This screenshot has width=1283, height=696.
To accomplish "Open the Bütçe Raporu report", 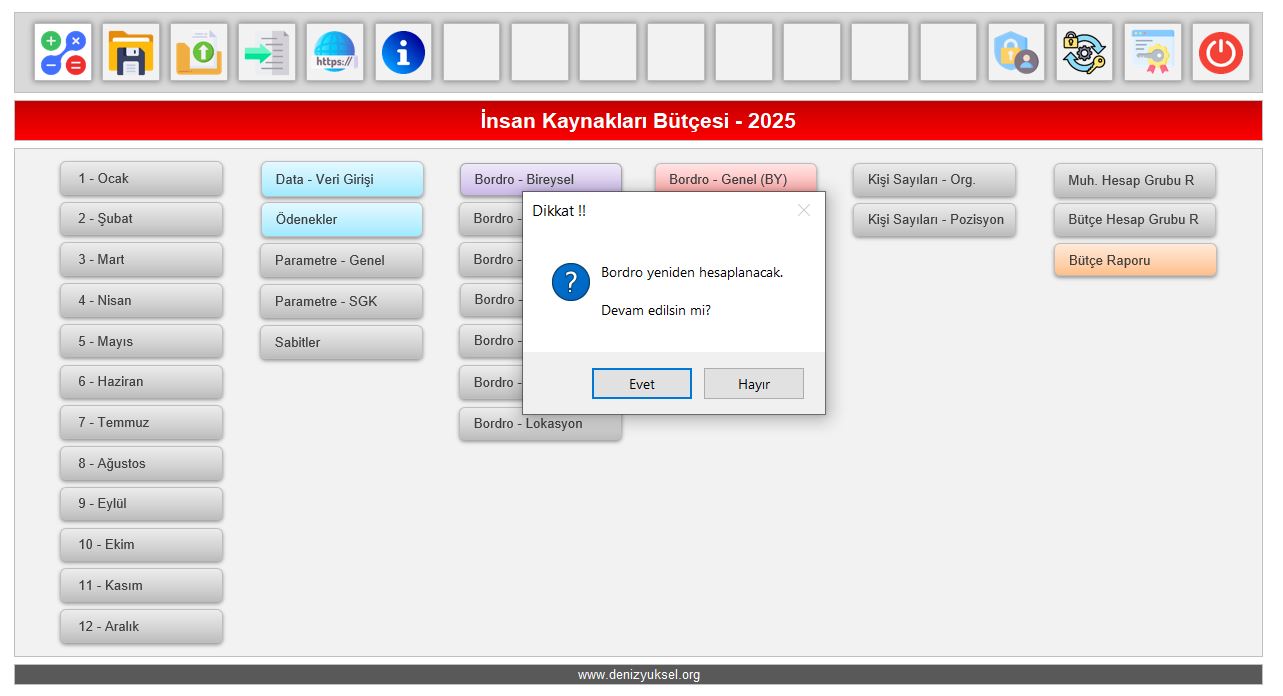I will click(1134, 261).
